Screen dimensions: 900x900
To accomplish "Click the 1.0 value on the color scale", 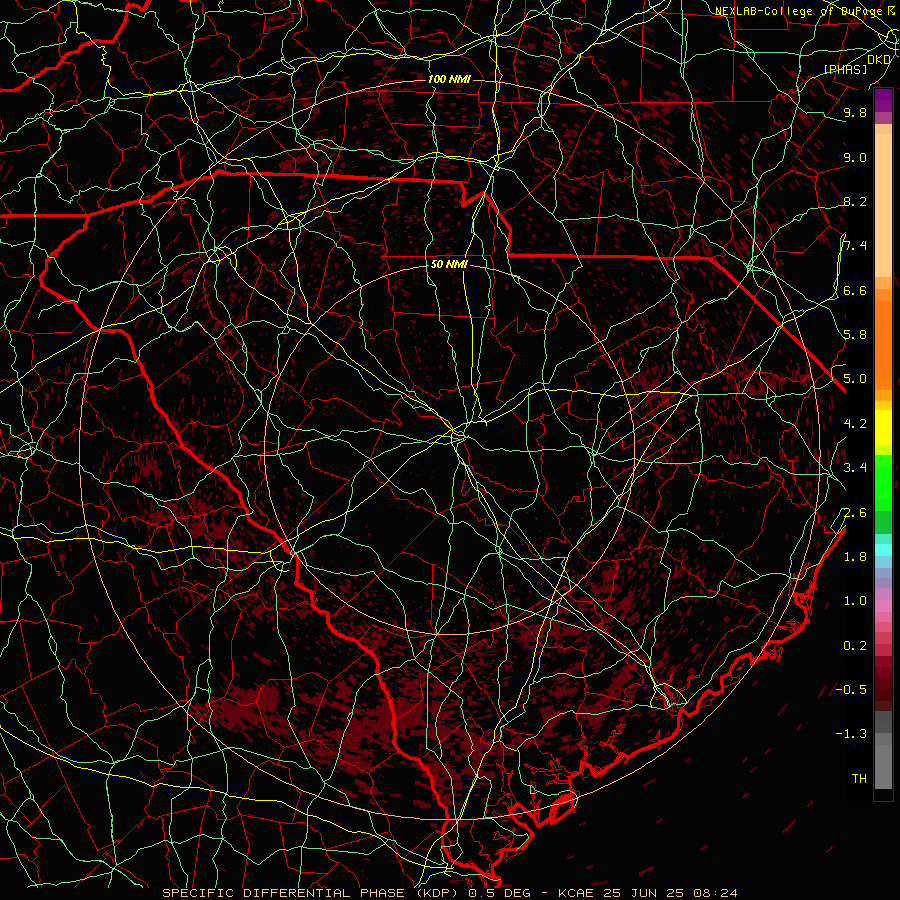I will (855, 601).
